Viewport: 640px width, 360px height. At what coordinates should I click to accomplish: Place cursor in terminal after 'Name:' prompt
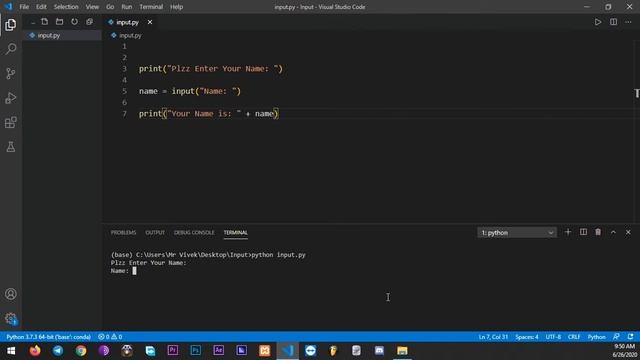[134, 271]
